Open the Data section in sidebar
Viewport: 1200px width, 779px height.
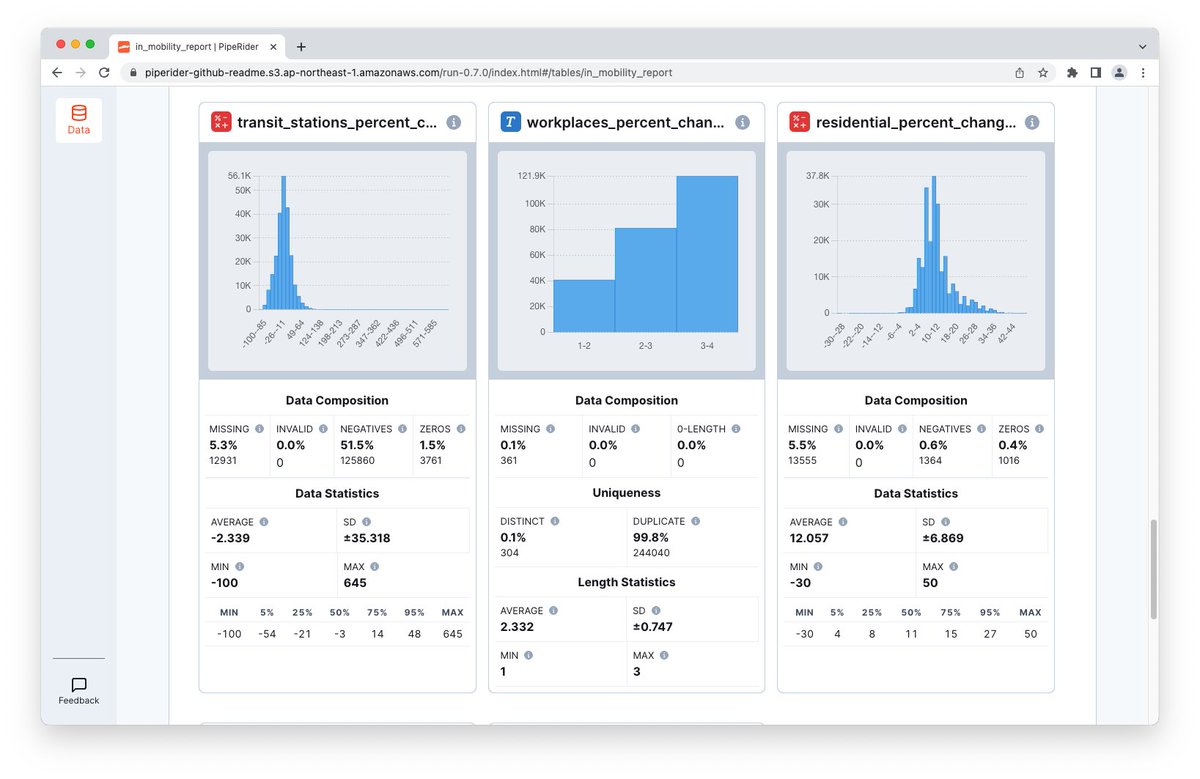78,120
